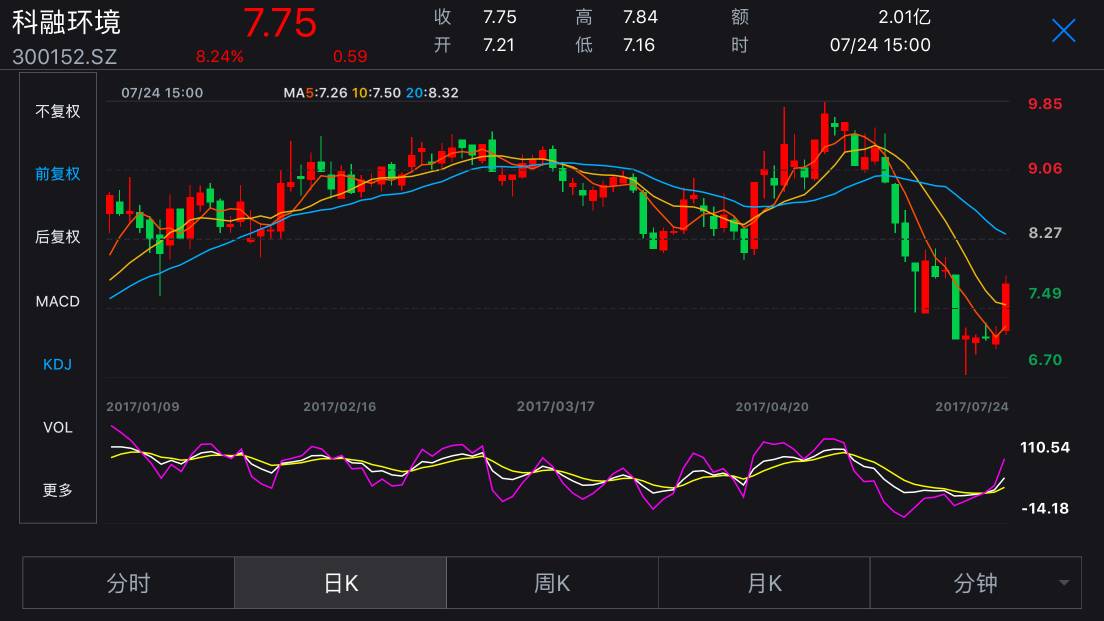Tap the last red candlestick on chart
The width and height of the screenshot is (1104, 621).
[x=1005, y=307]
